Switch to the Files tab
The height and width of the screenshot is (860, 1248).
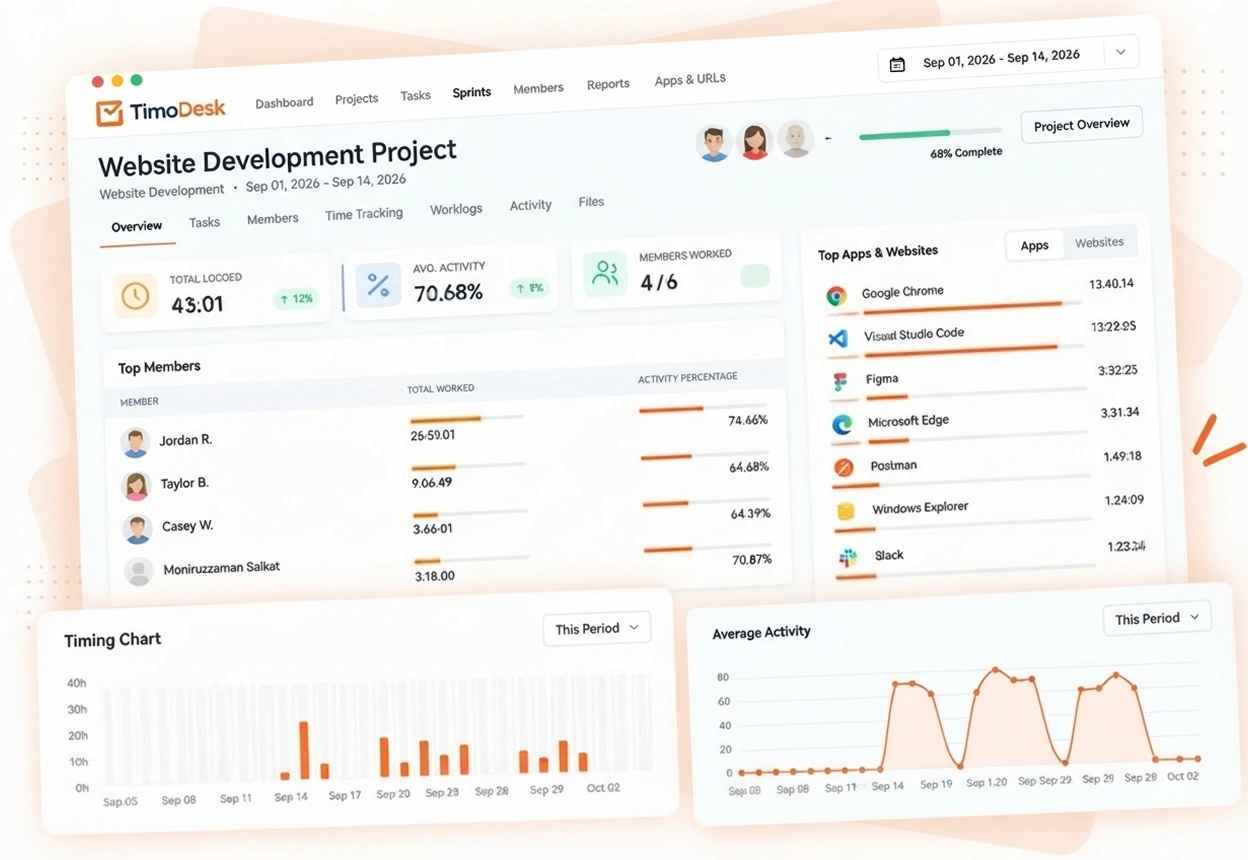pyautogui.click(x=591, y=201)
